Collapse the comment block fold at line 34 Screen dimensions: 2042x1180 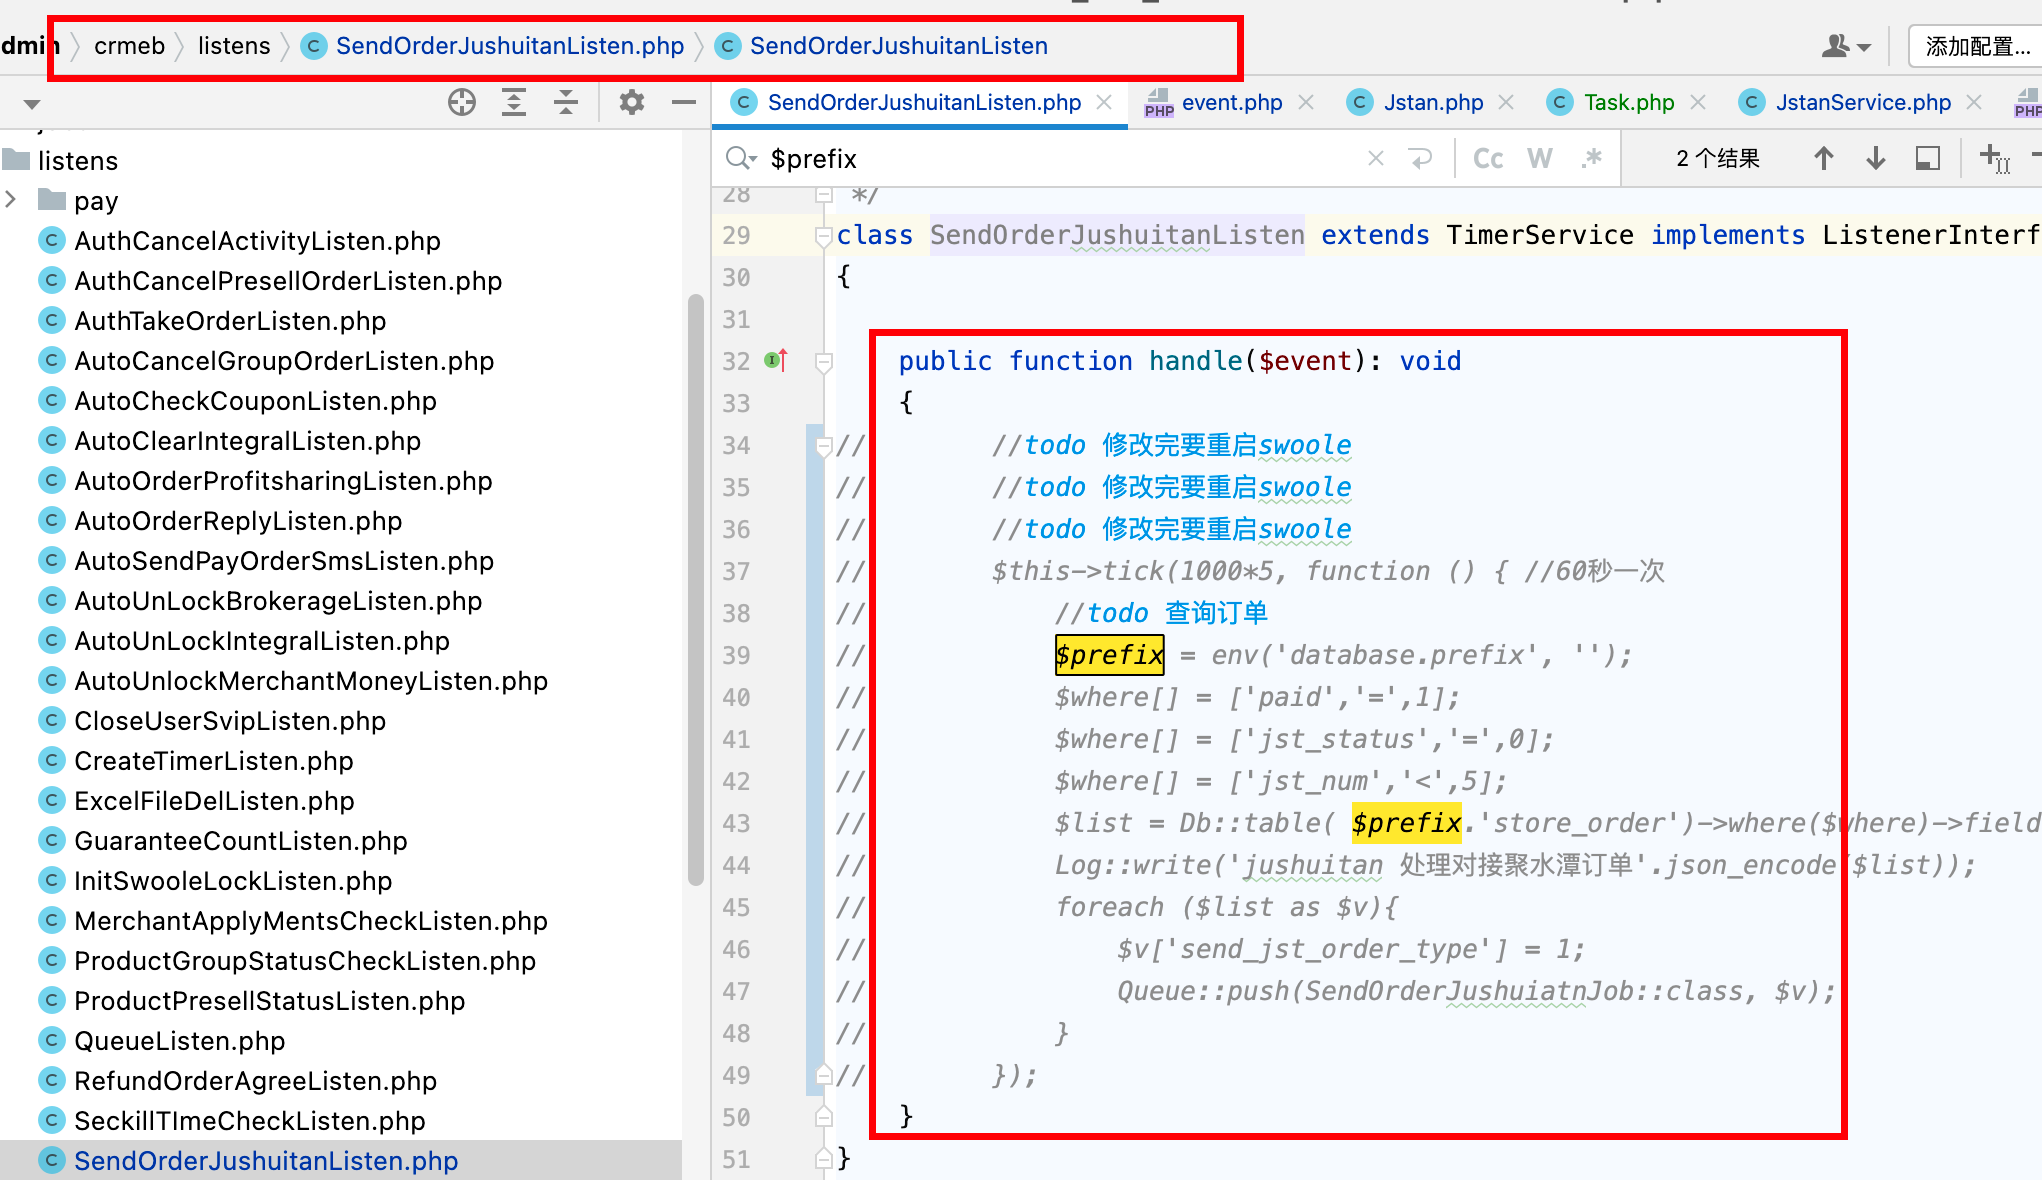click(x=824, y=446)
